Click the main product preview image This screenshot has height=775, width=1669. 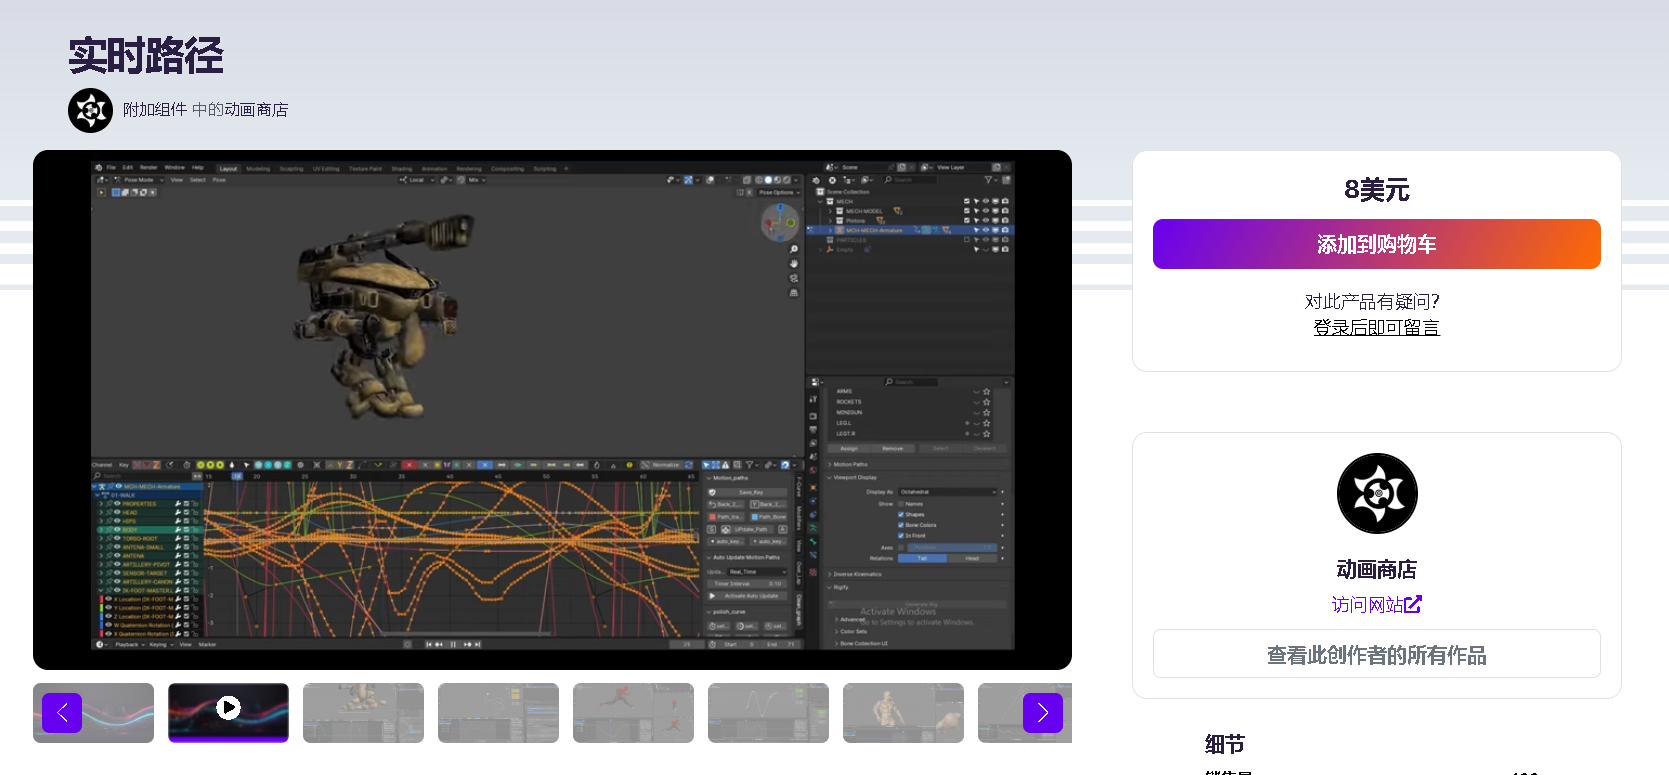(552, 410)
